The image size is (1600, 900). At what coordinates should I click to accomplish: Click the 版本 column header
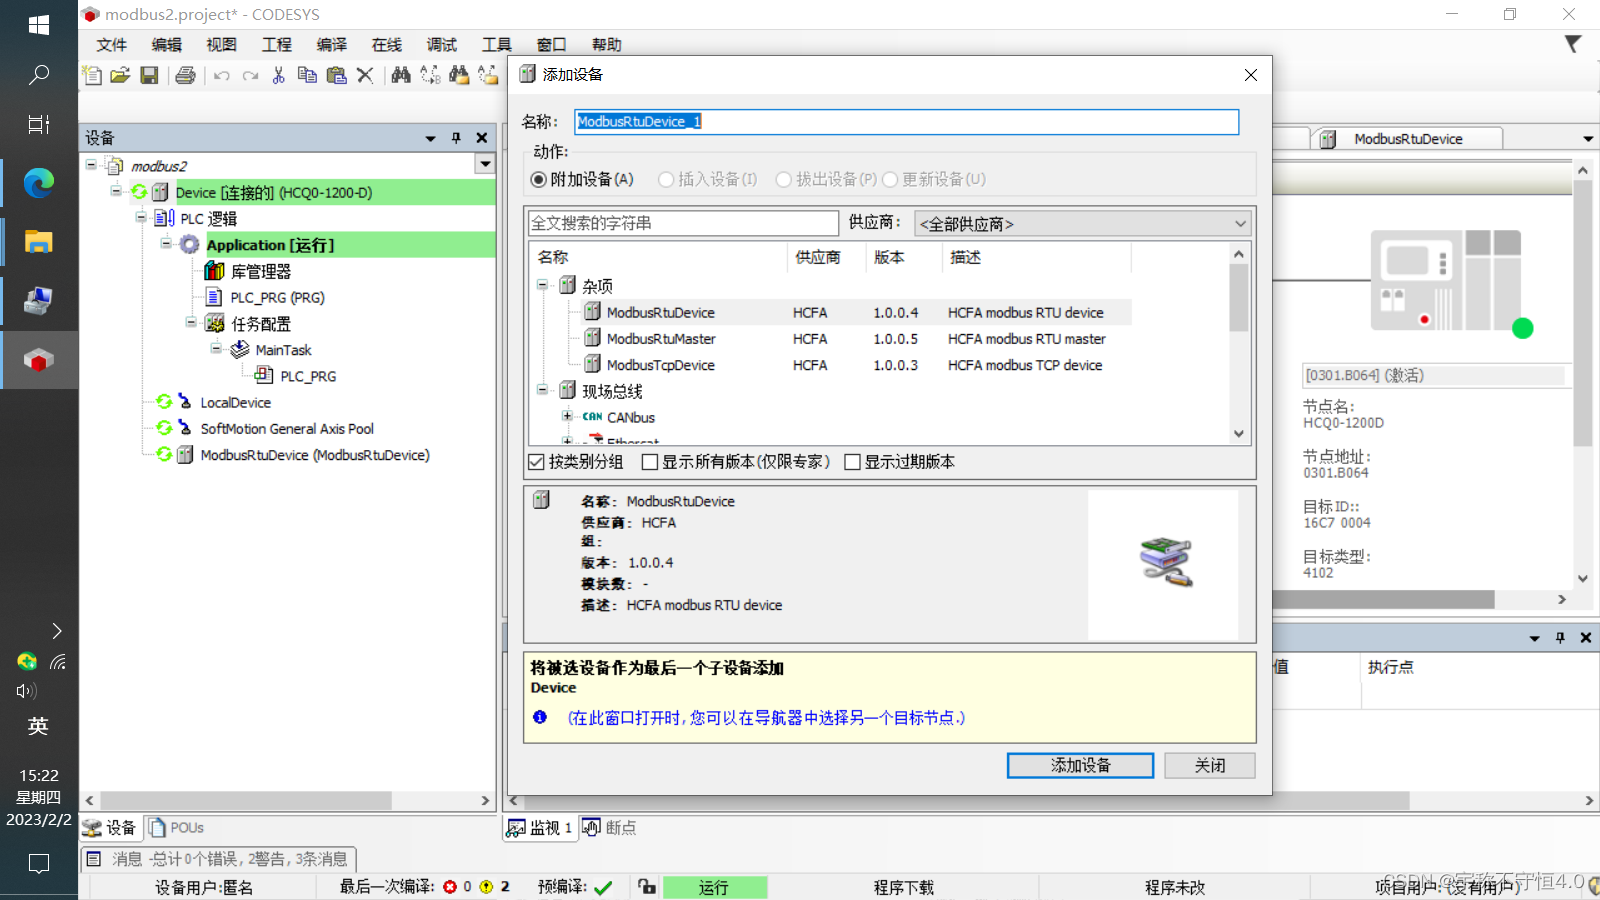point(903,257)
